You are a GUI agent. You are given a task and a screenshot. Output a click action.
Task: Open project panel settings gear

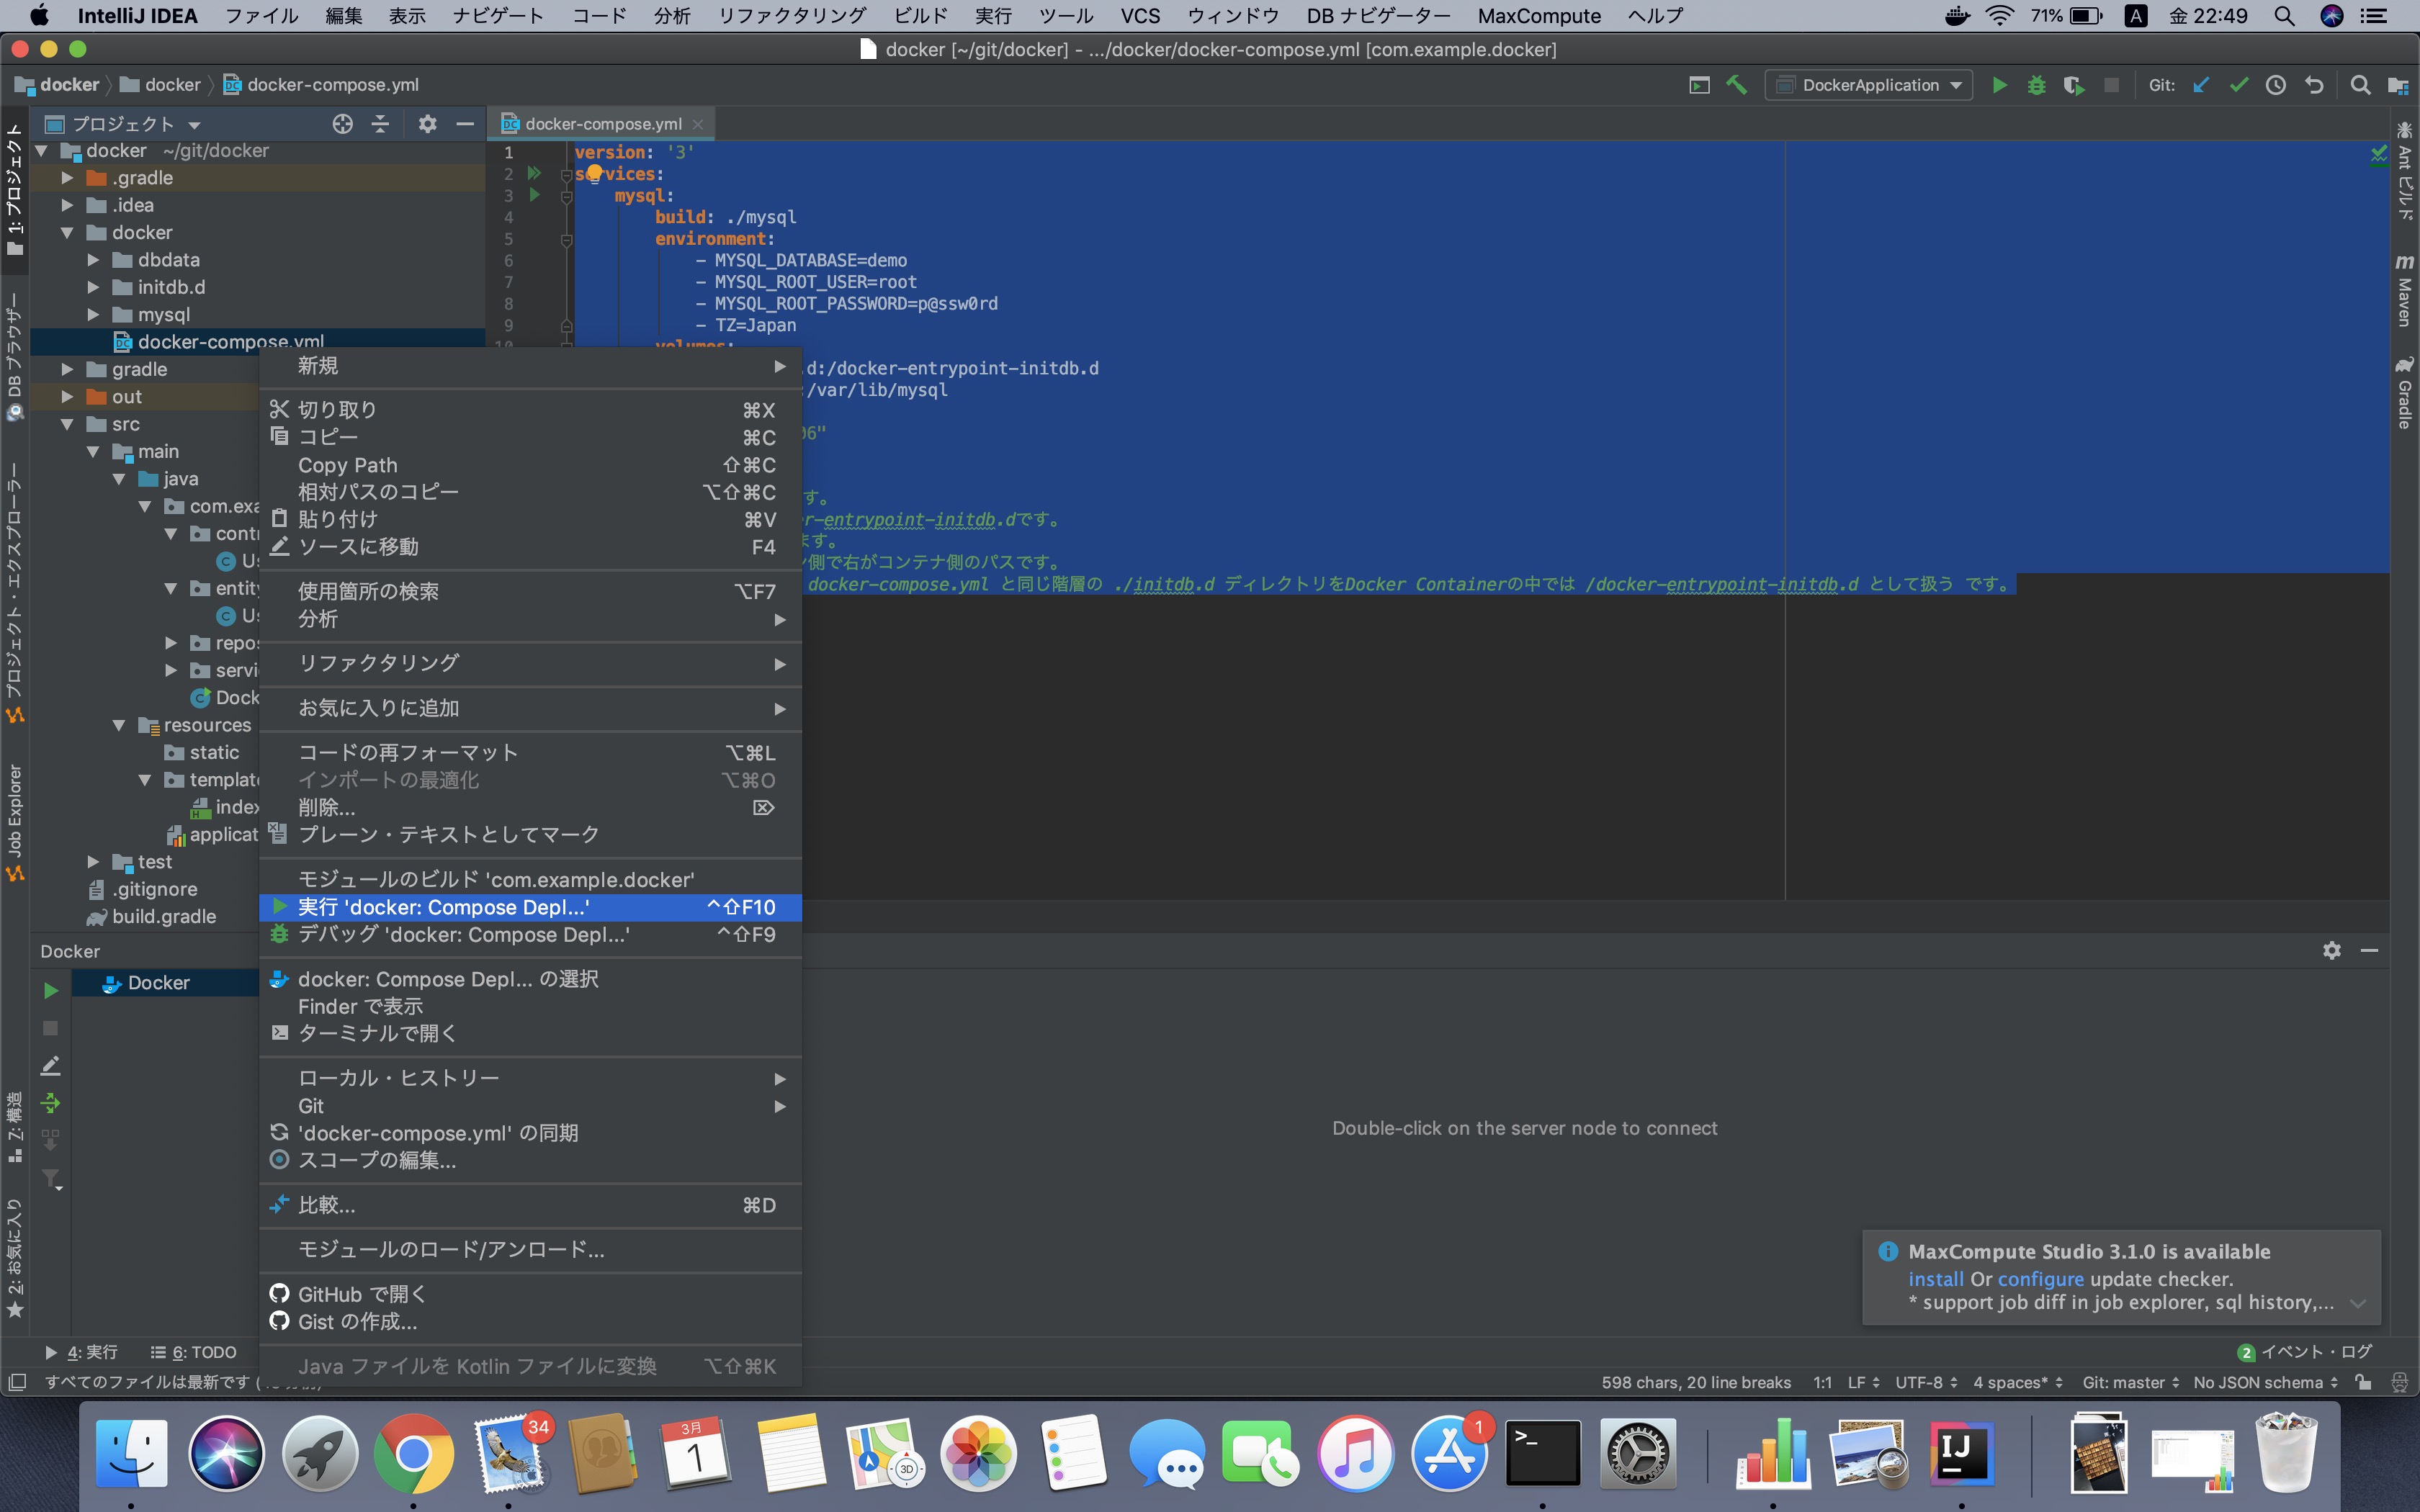427,124
